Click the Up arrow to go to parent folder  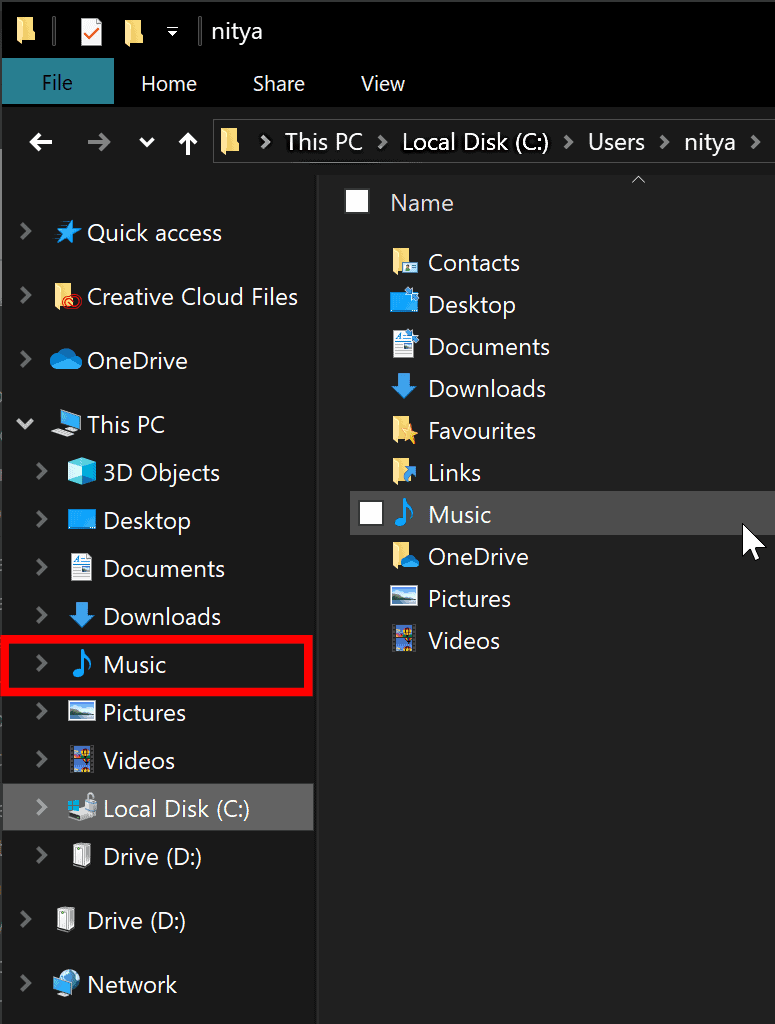click(188, 142)
